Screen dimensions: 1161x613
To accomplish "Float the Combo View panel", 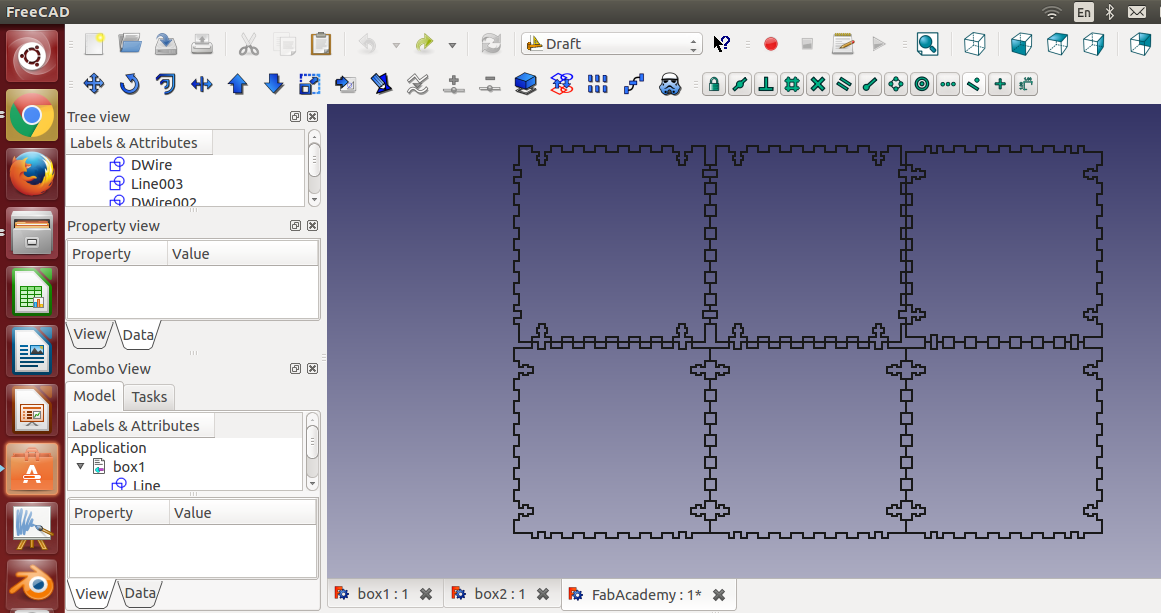I will [295, 368].
